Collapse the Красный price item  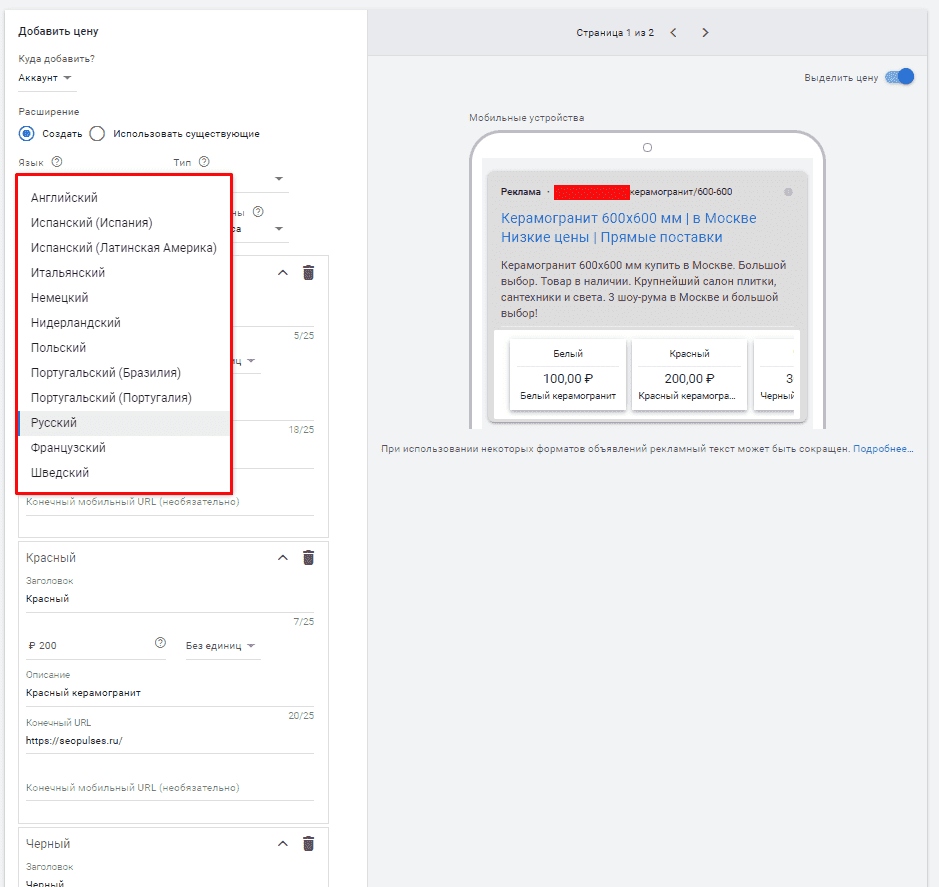click(x=283, y=558)
